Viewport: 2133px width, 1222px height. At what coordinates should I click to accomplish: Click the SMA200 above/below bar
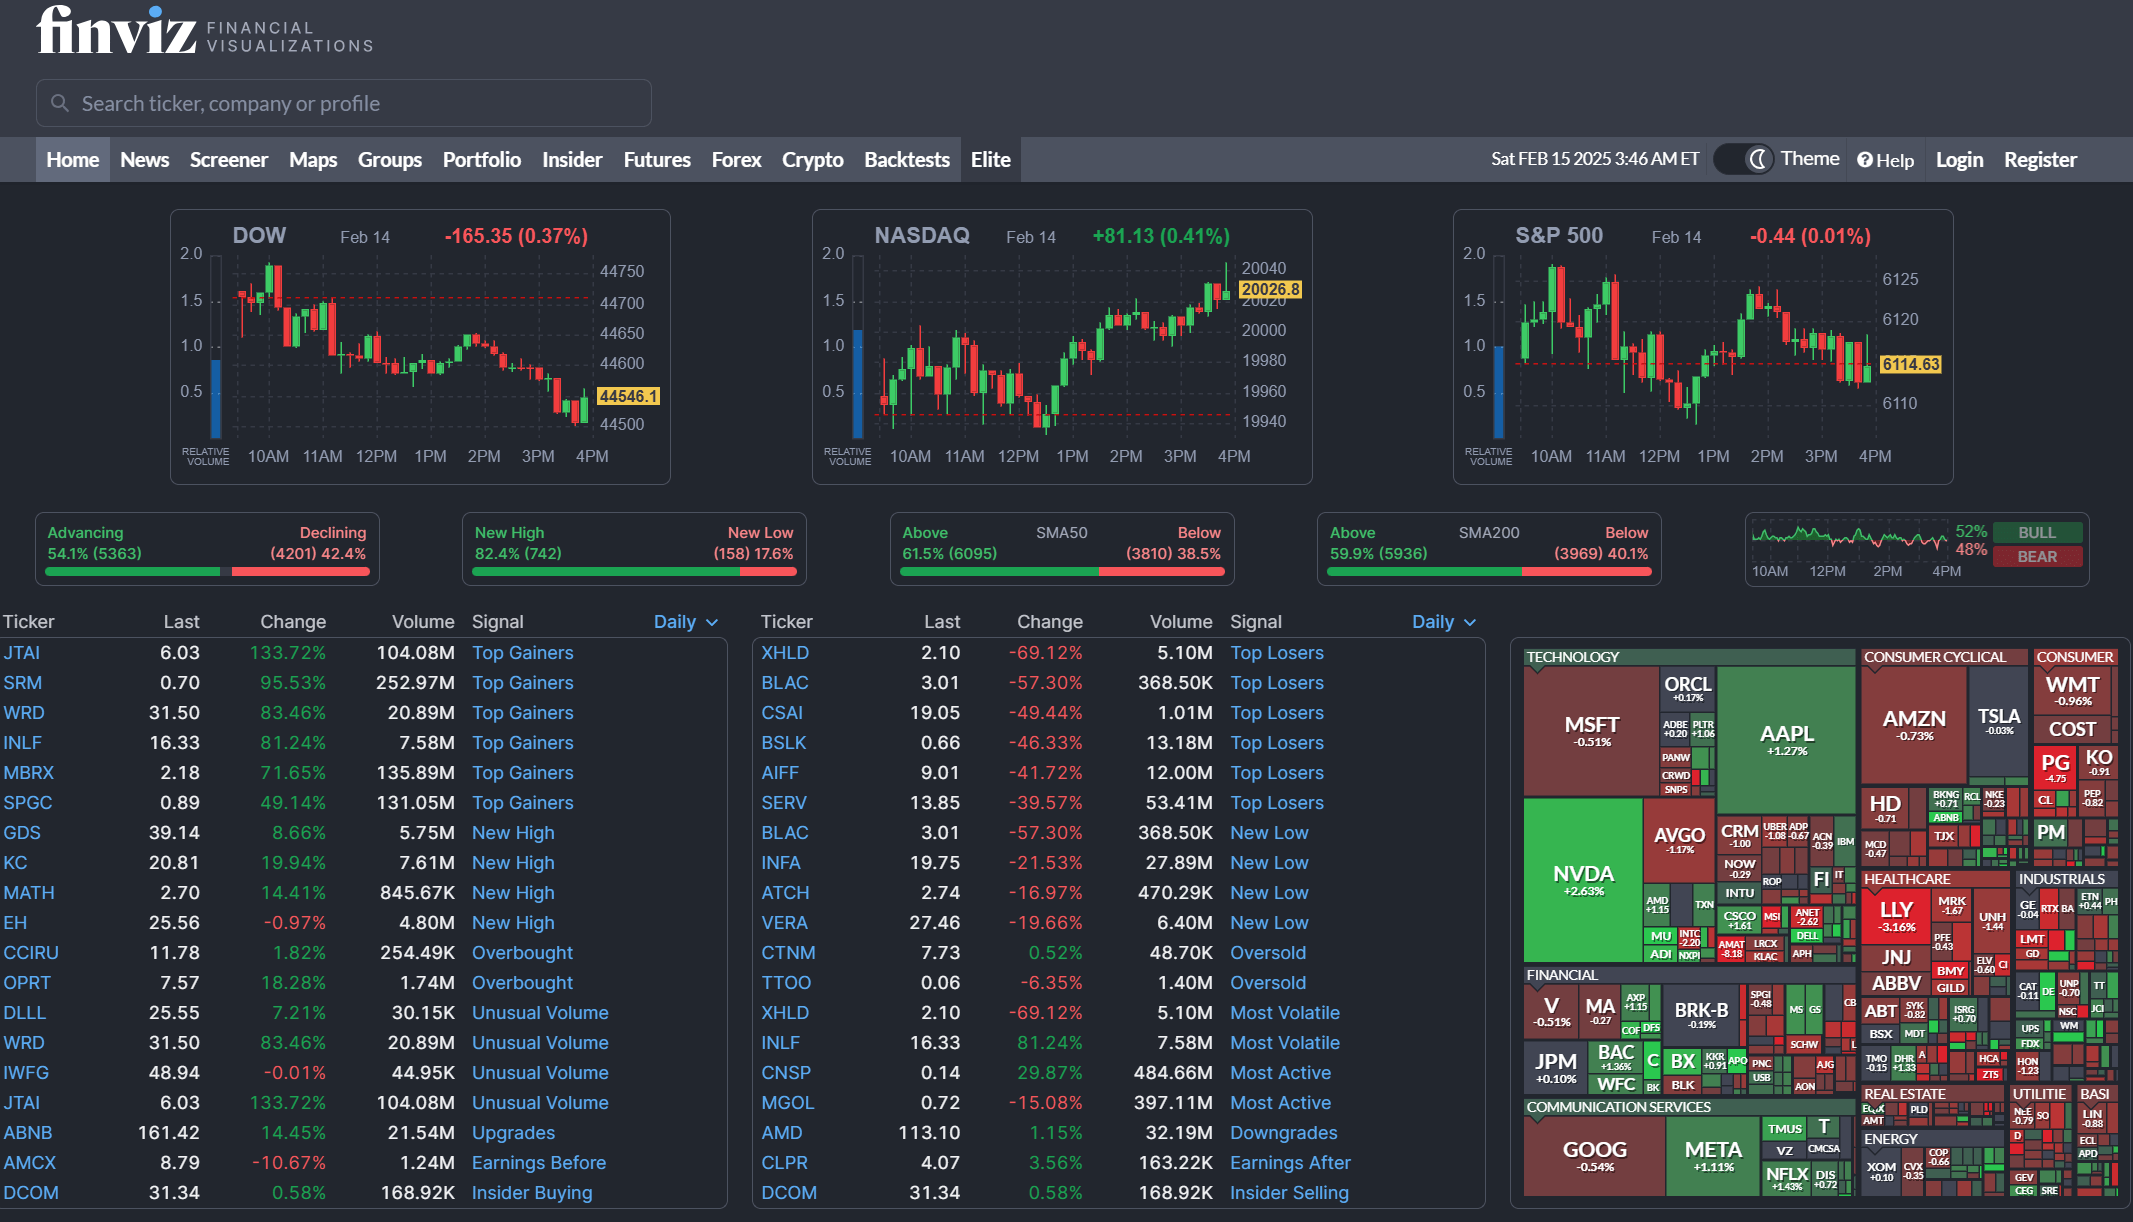(x=1489, y=572)
